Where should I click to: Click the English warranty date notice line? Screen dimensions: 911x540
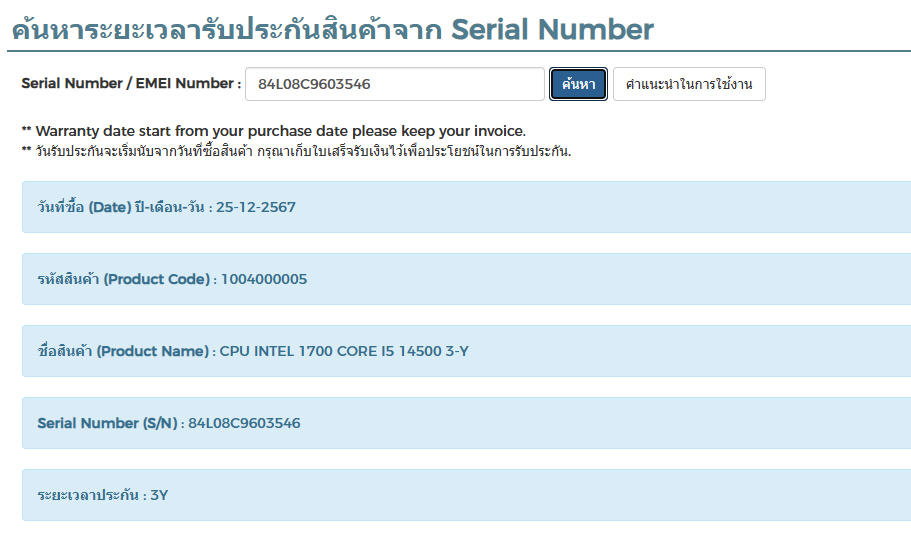[279, 131]
